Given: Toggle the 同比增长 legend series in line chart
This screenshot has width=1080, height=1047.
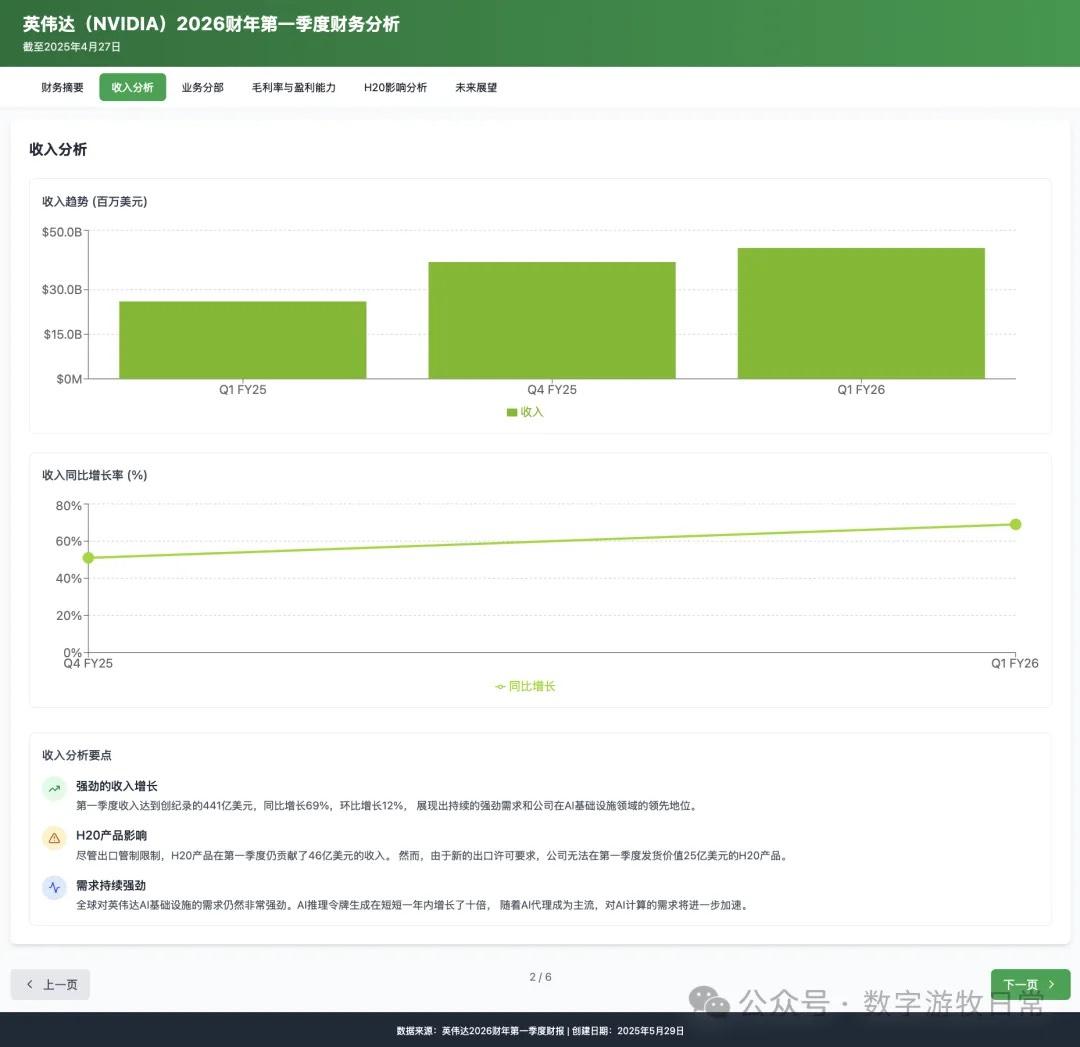Looking at the screenshot, I should coord(525,687).
